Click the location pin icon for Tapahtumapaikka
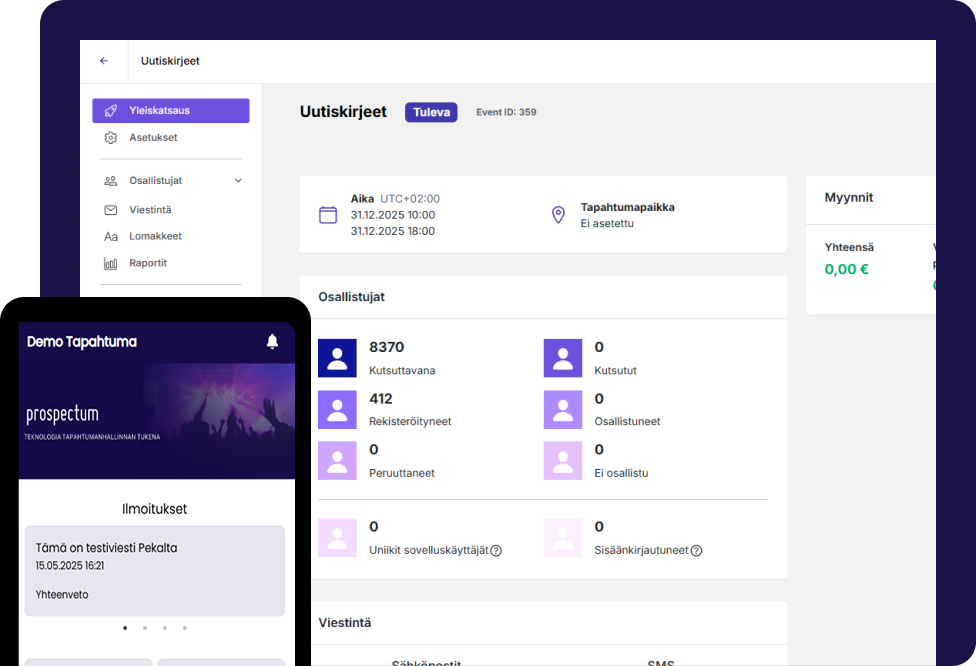 pos(558,215)
